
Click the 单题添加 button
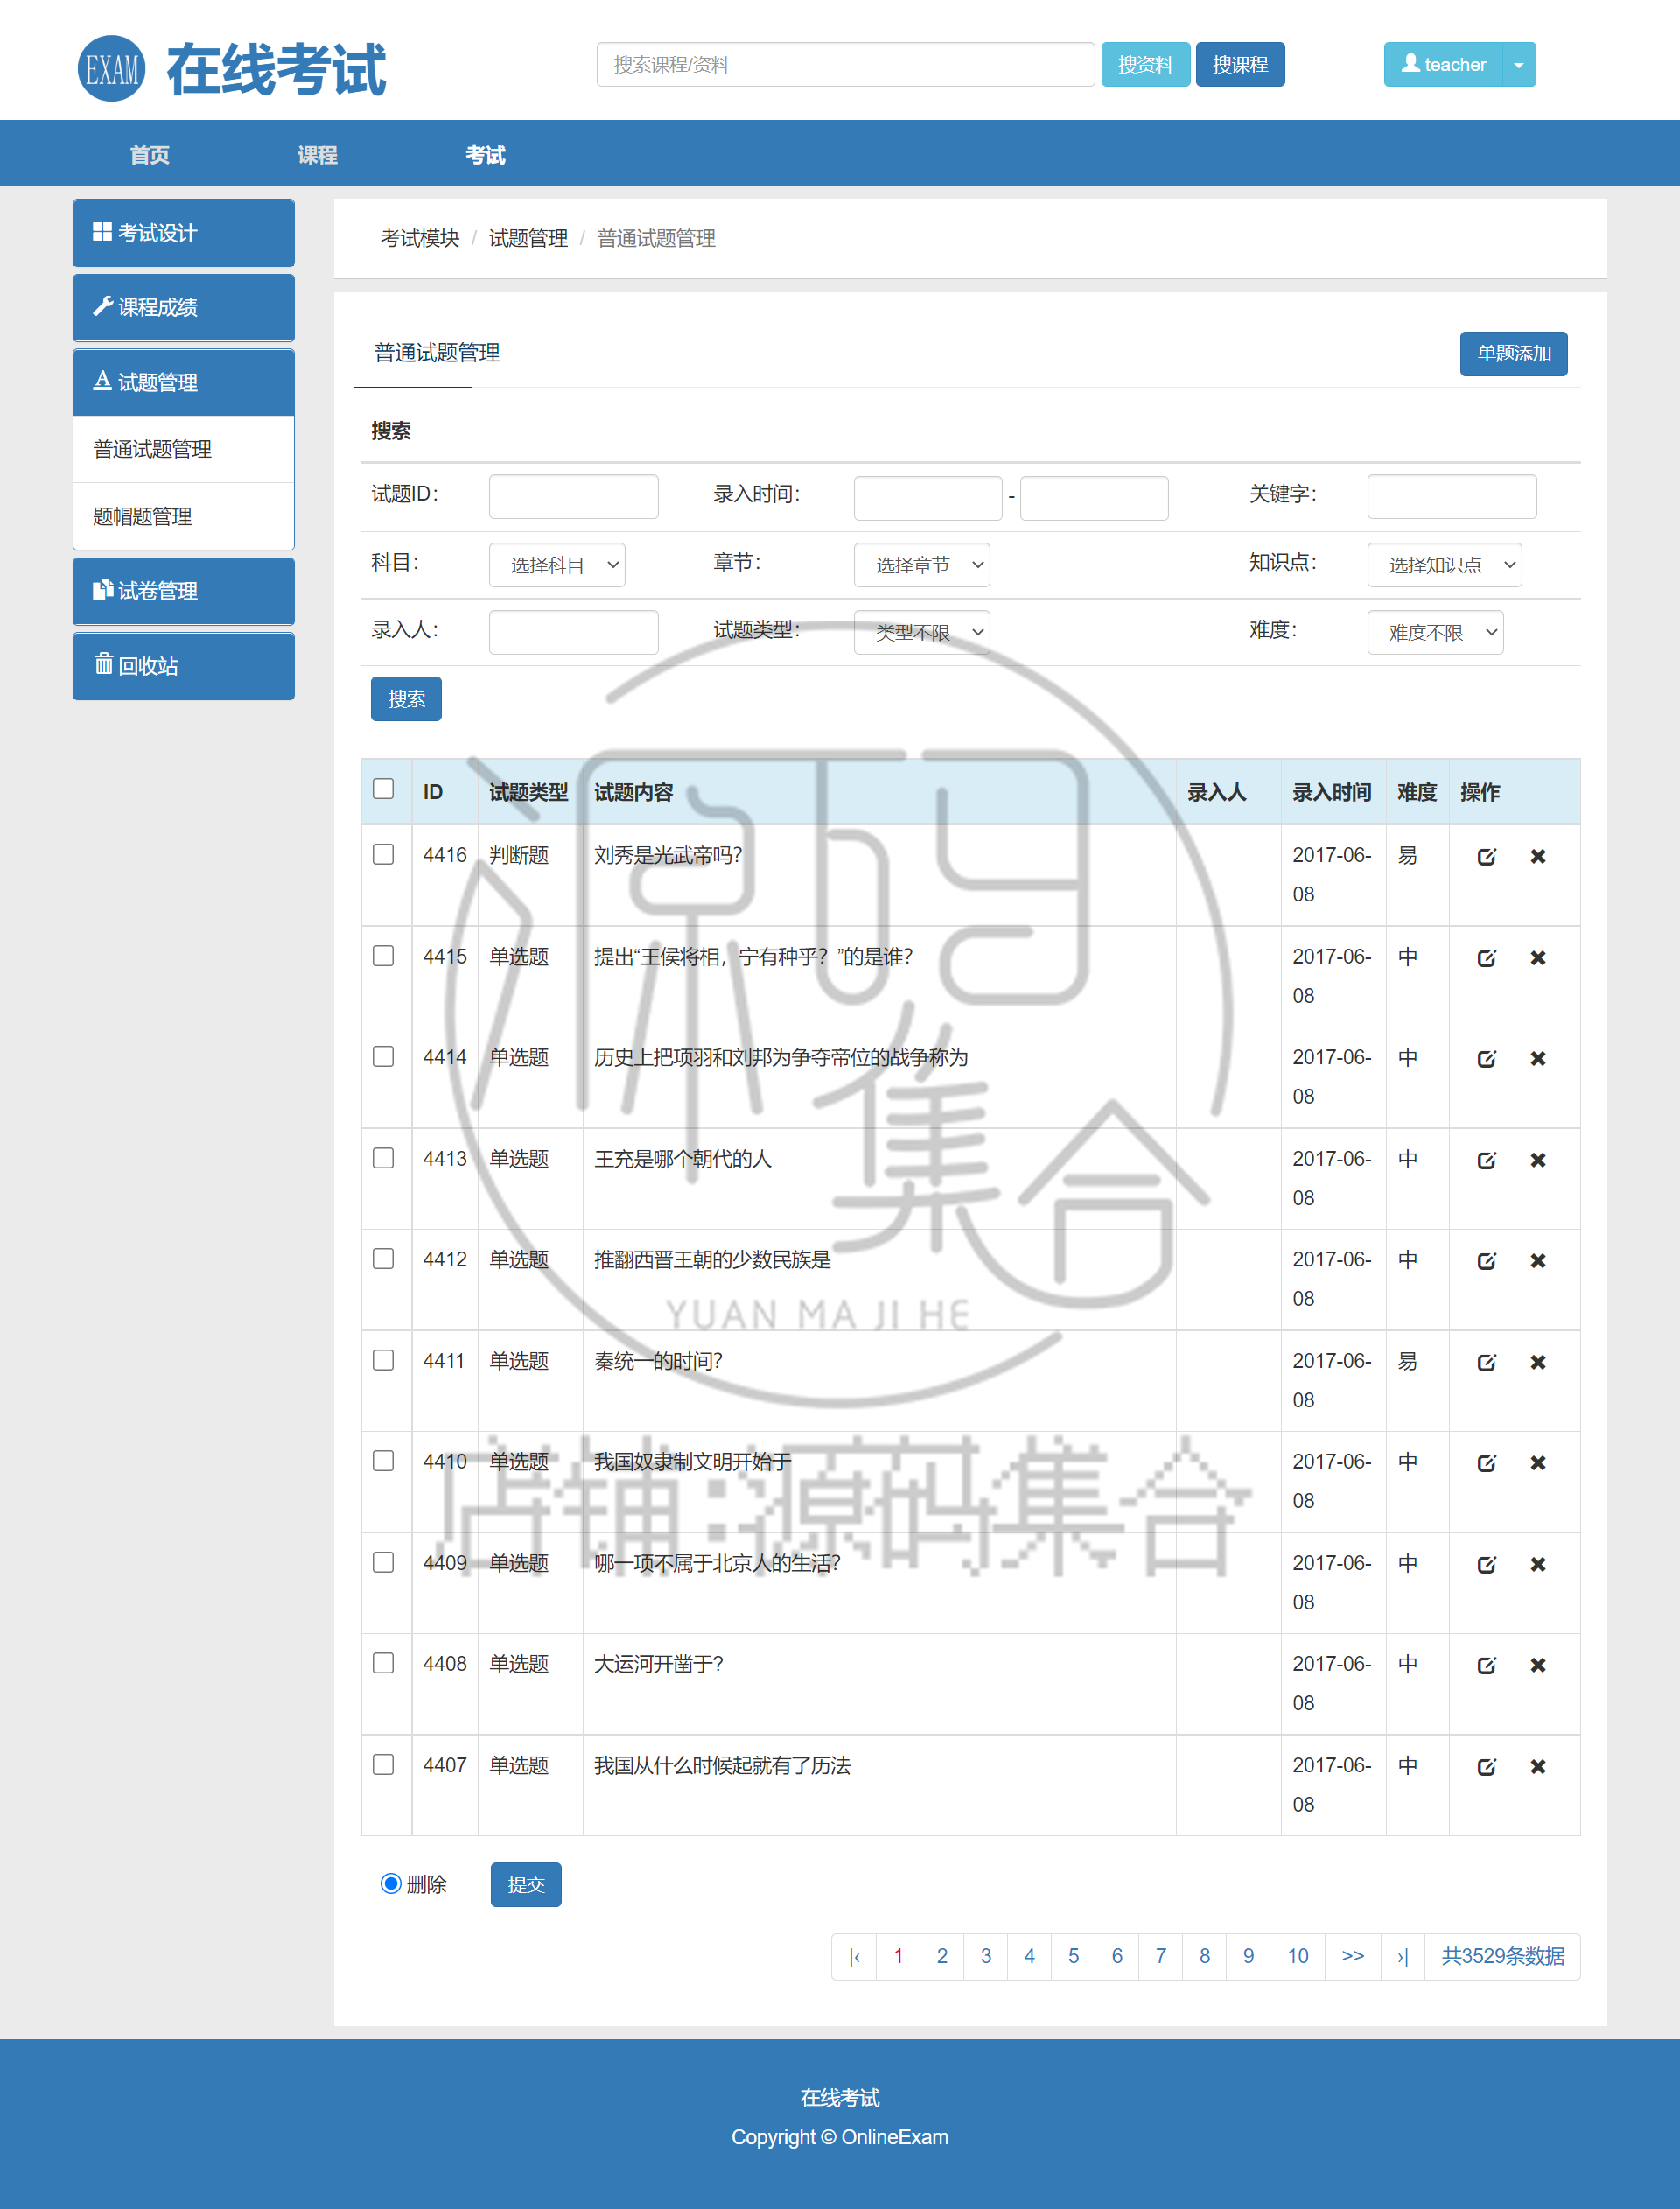pyautogui.click(x=1514, y=354)
